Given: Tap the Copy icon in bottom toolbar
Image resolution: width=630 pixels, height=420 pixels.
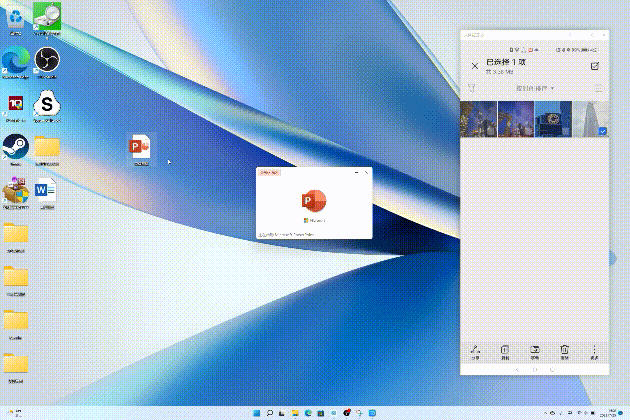Looking at the screenshot, I should [x=505, y=350].
